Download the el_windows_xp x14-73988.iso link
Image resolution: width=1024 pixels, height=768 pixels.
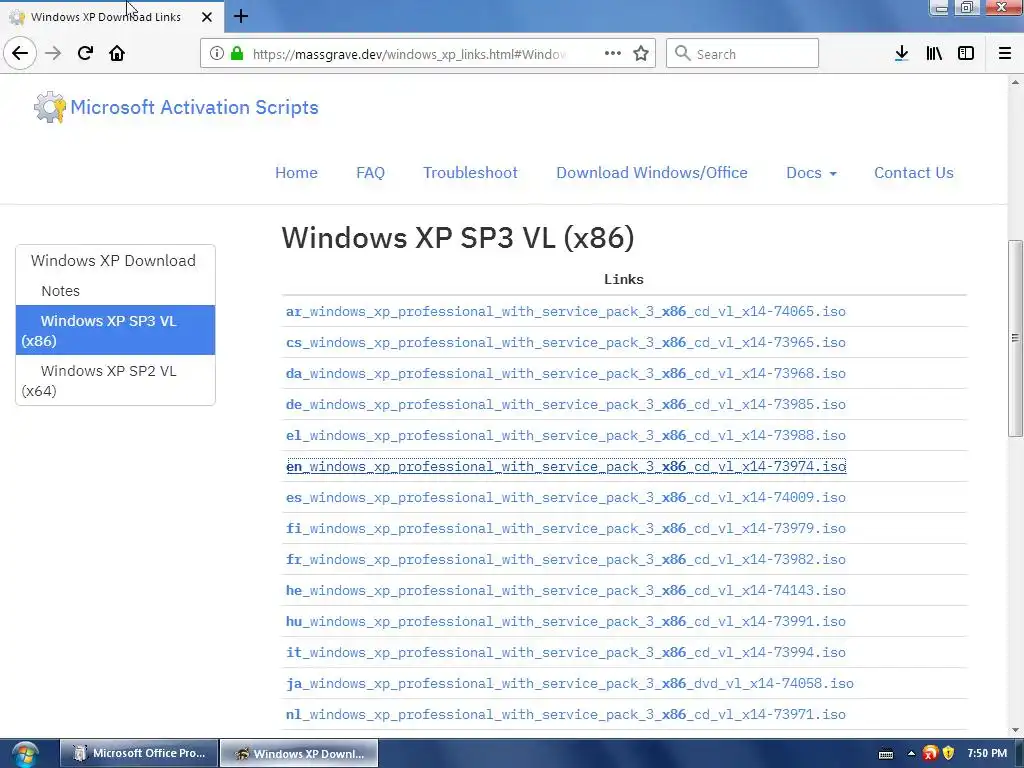point(566,436)
